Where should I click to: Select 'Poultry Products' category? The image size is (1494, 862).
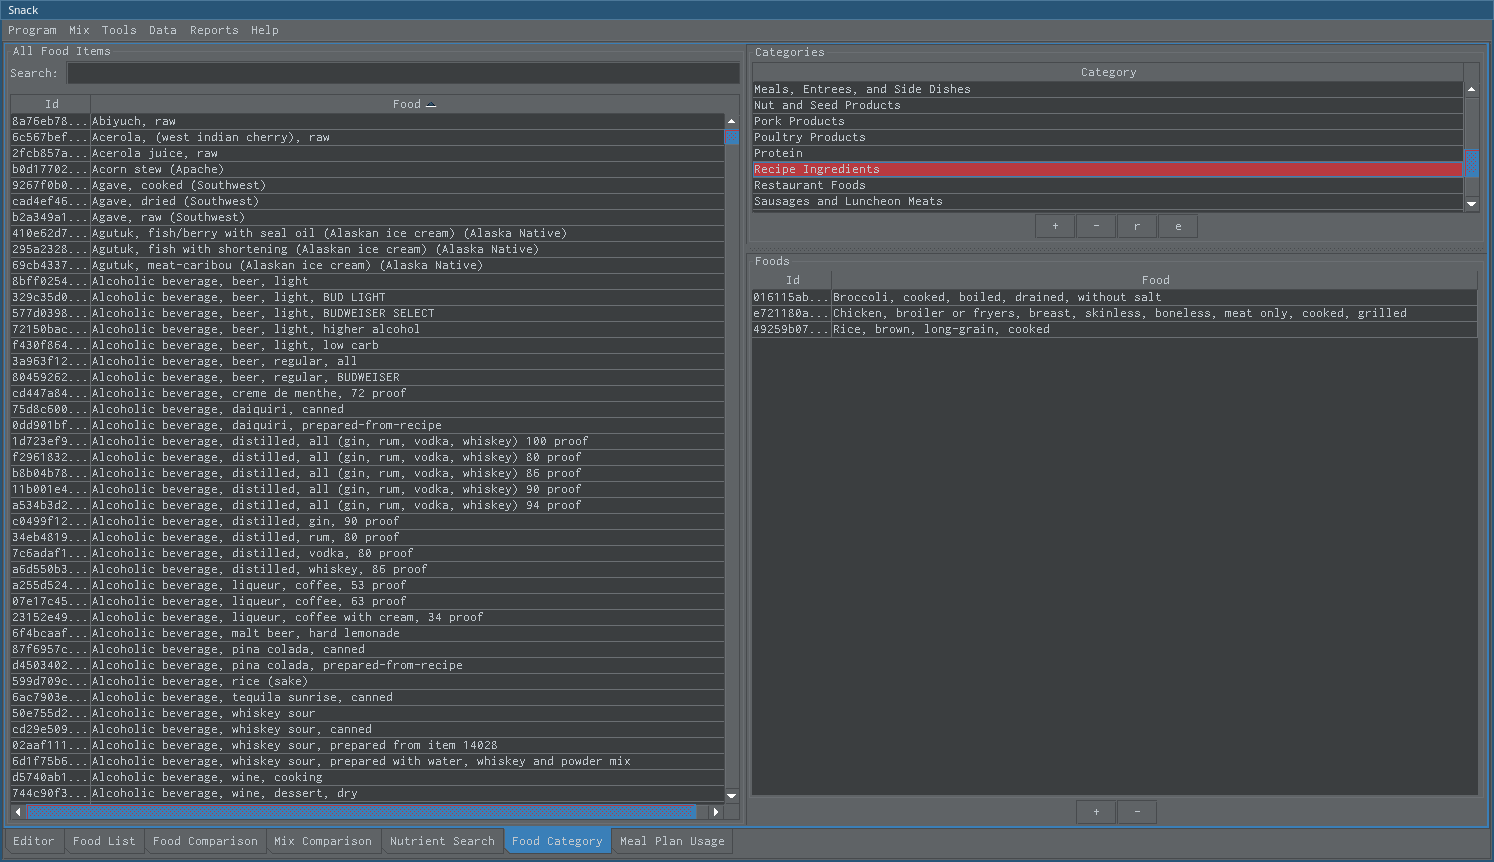[x=1108, y=137]
